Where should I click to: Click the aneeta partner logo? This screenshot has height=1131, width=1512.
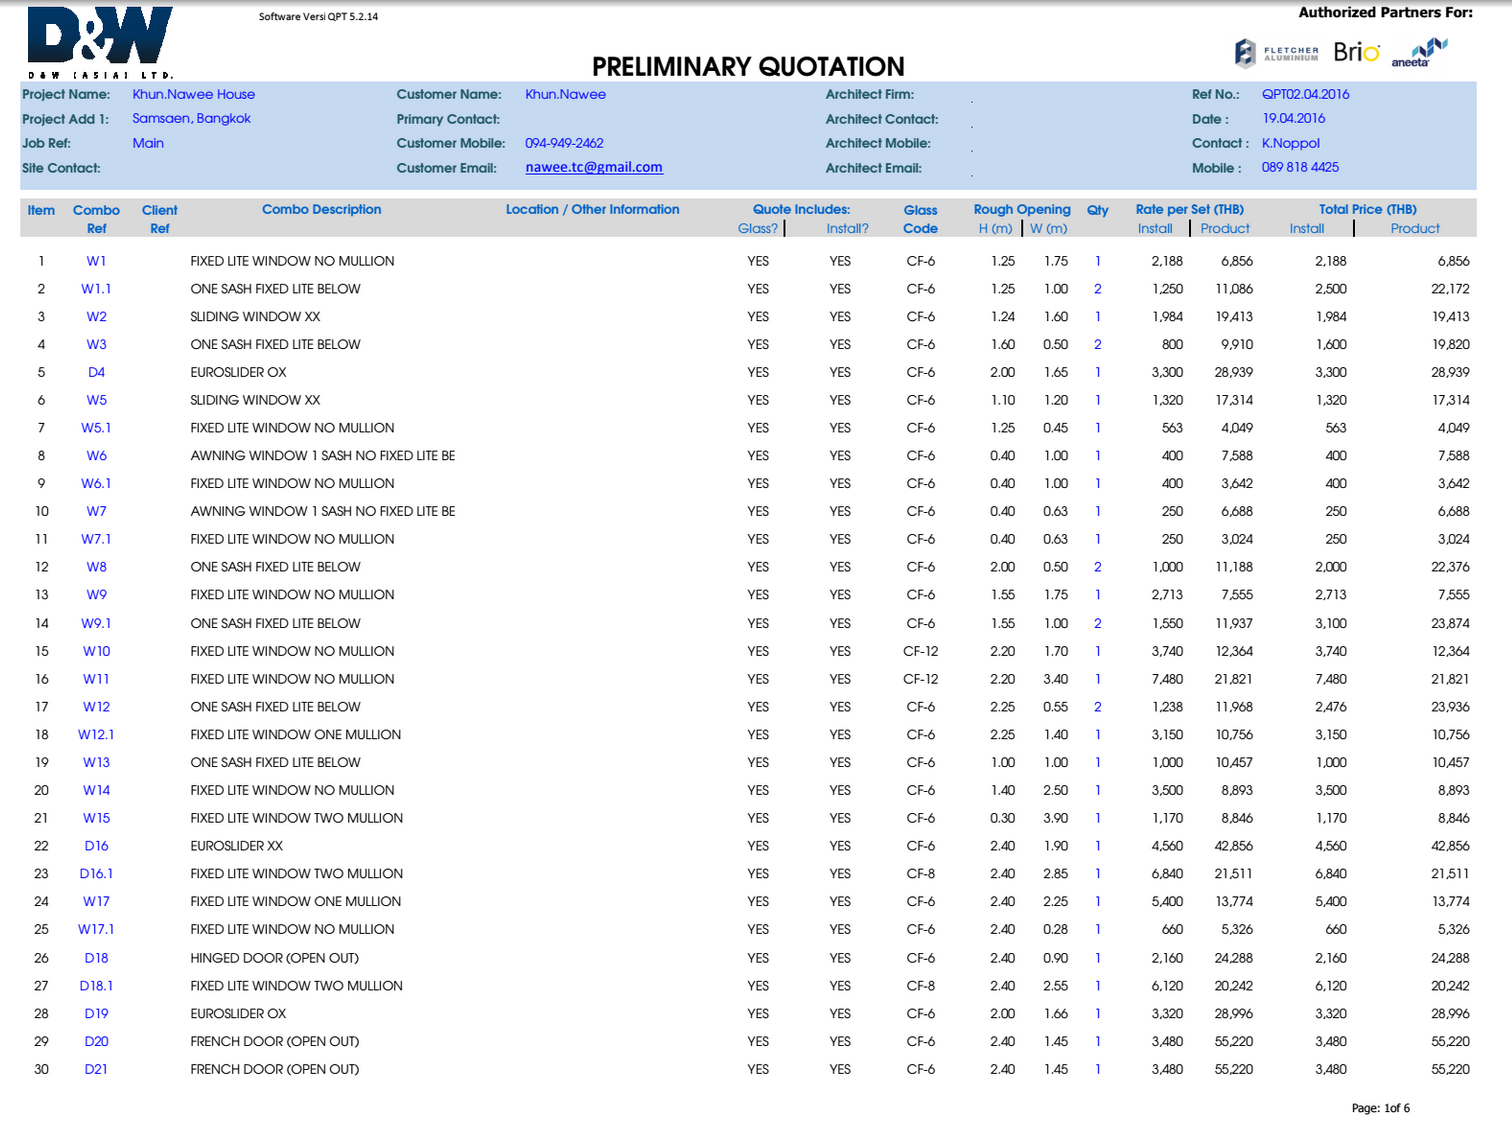pos(1419,53)
